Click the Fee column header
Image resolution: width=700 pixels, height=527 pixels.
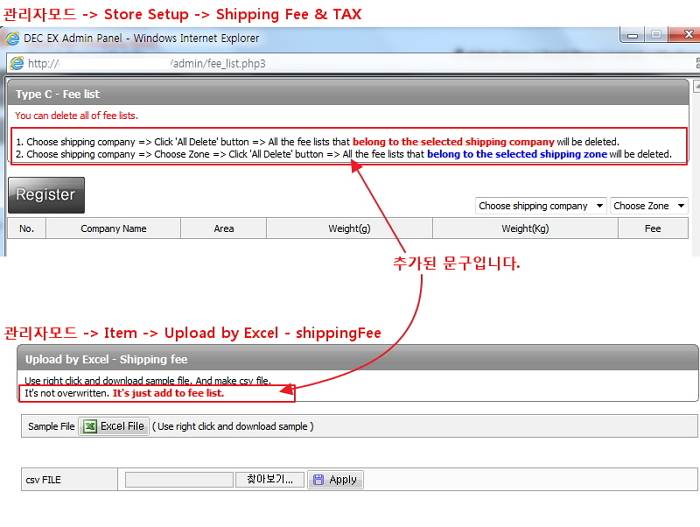click(652, 229)
